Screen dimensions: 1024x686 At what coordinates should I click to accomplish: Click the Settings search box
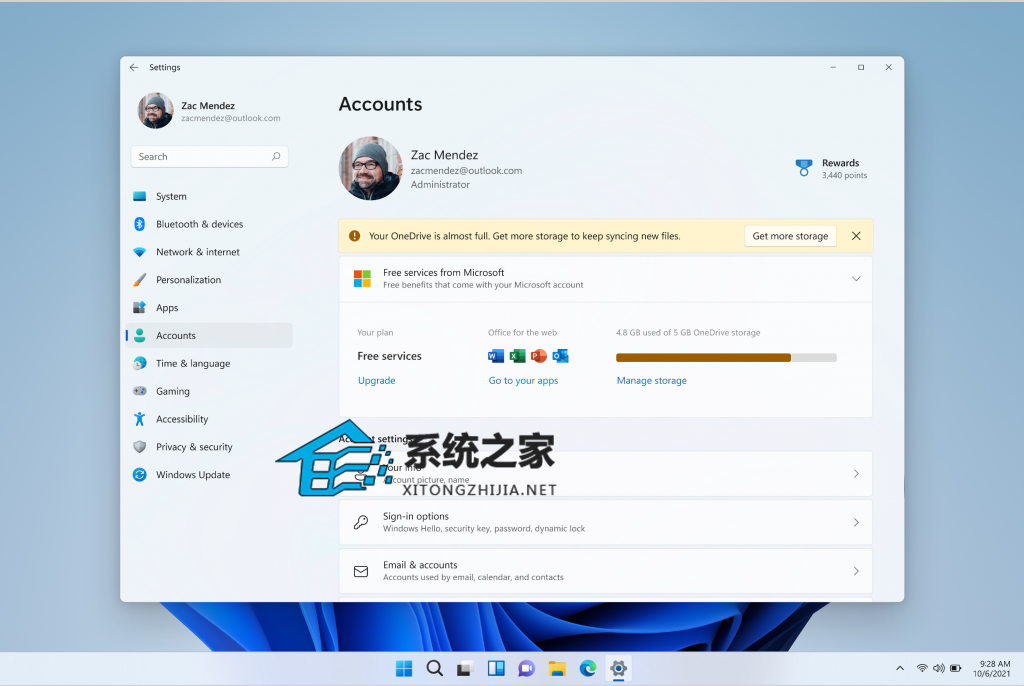209,157
